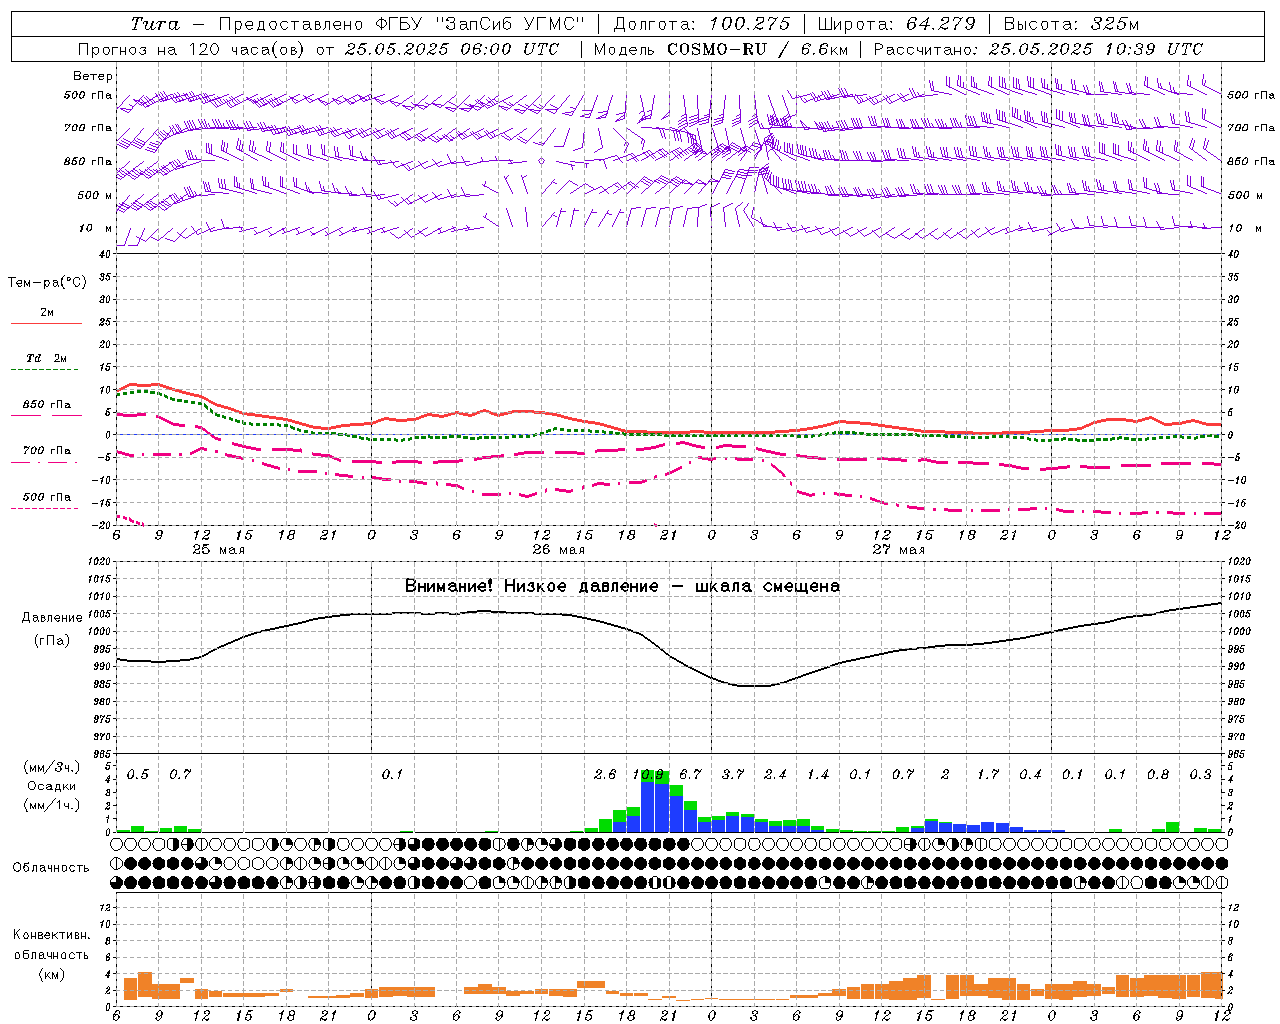Click the "Конвективн." convective cloud label

tap(51, 935)
